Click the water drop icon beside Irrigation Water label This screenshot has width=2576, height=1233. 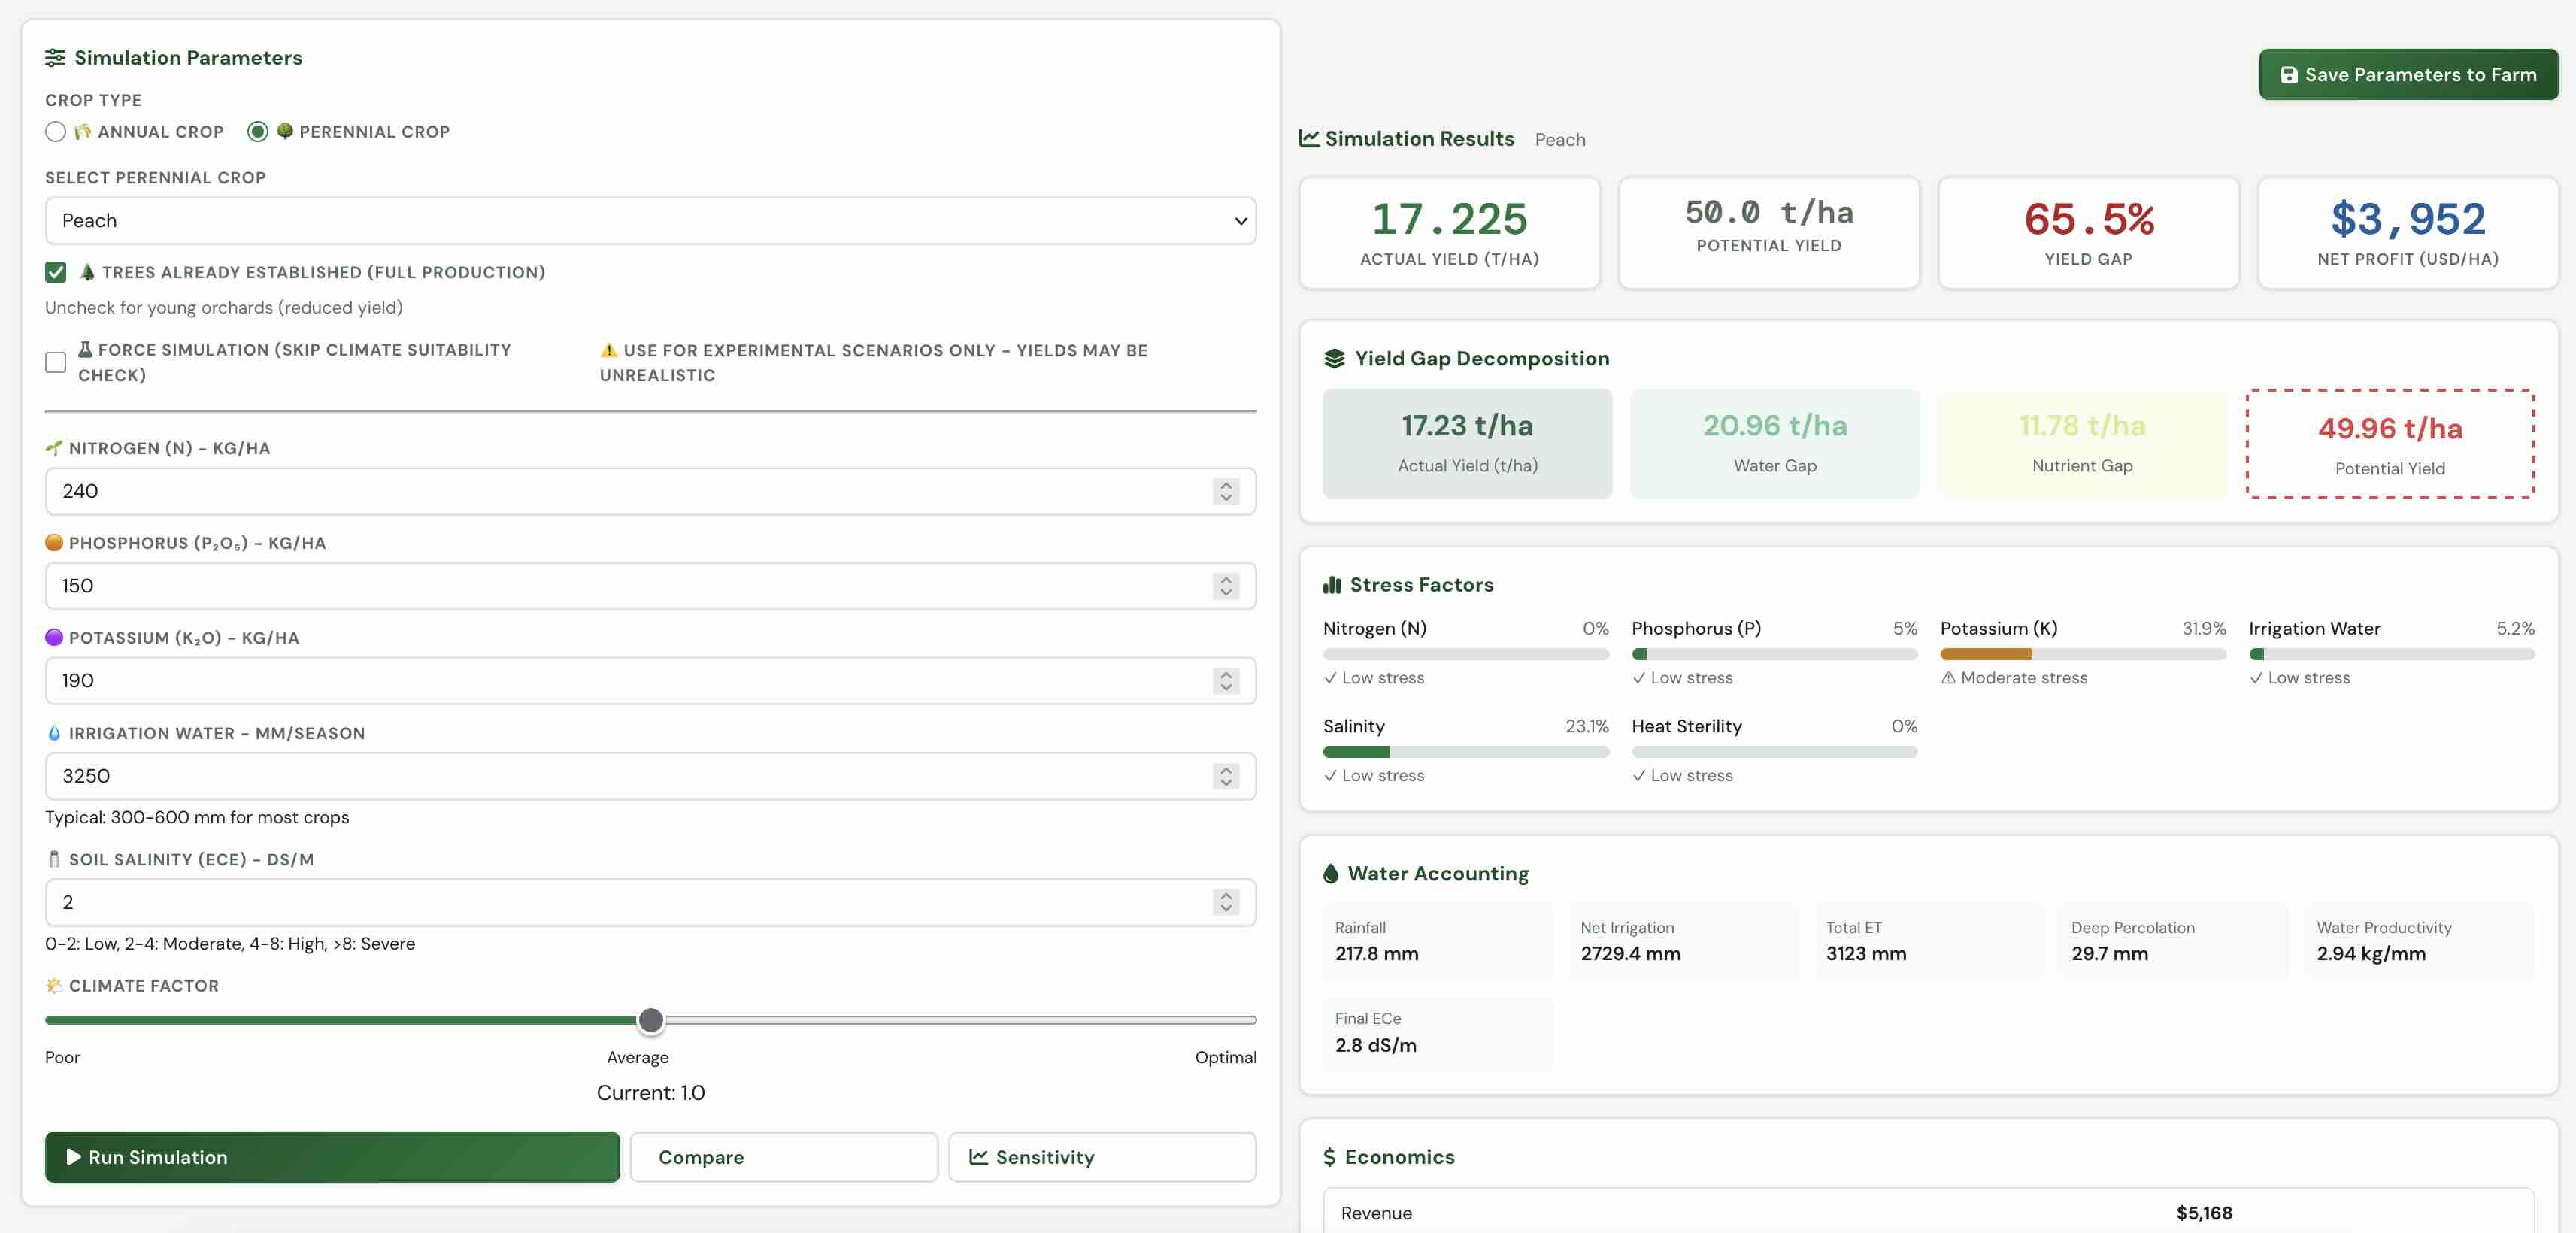(x=54, y=733)
